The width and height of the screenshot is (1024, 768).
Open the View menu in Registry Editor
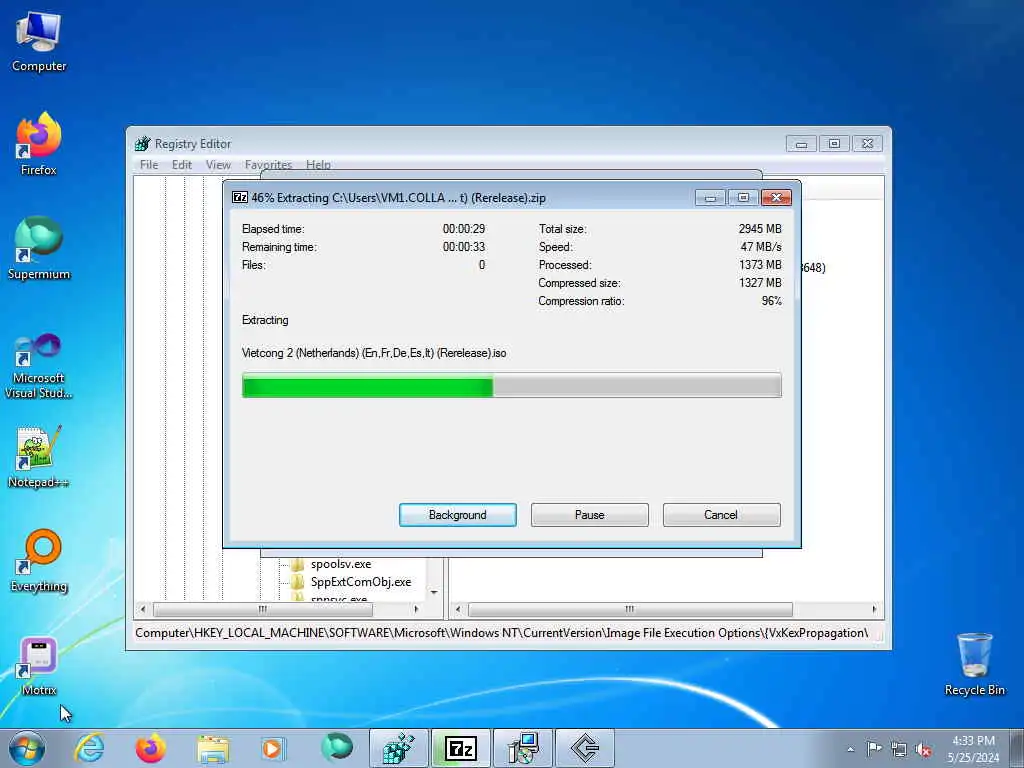click(x=218, y=165)
